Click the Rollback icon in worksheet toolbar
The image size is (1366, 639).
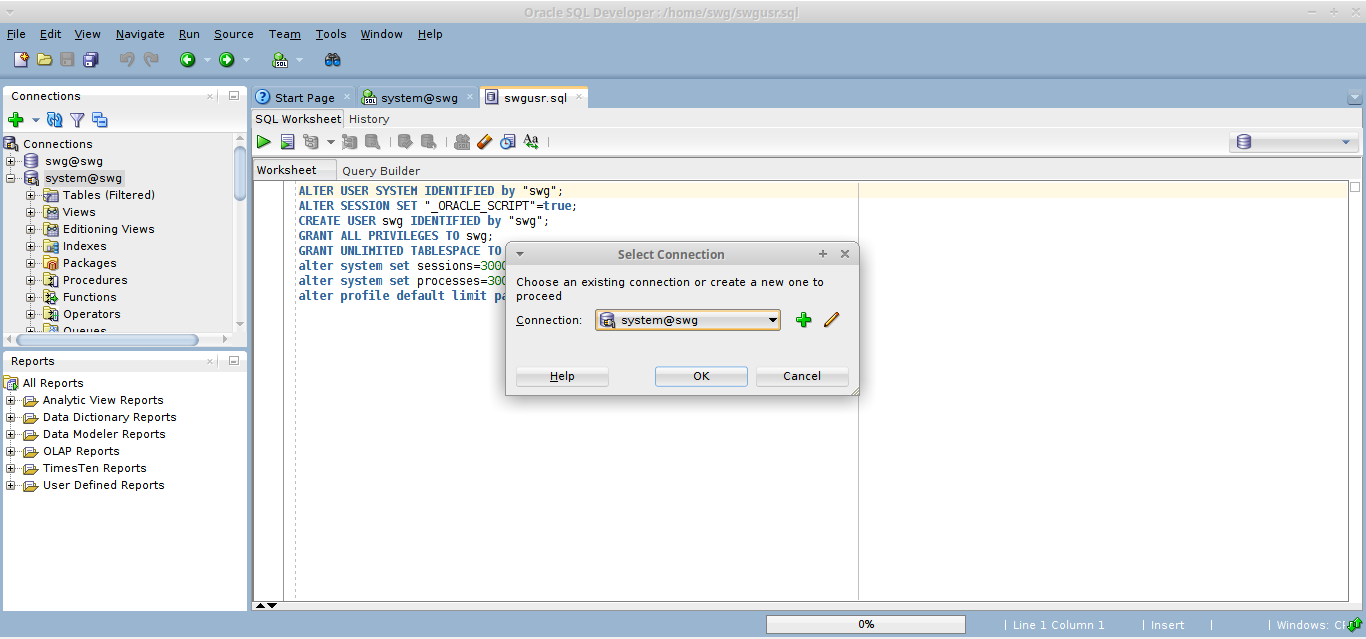pos(428,142)
